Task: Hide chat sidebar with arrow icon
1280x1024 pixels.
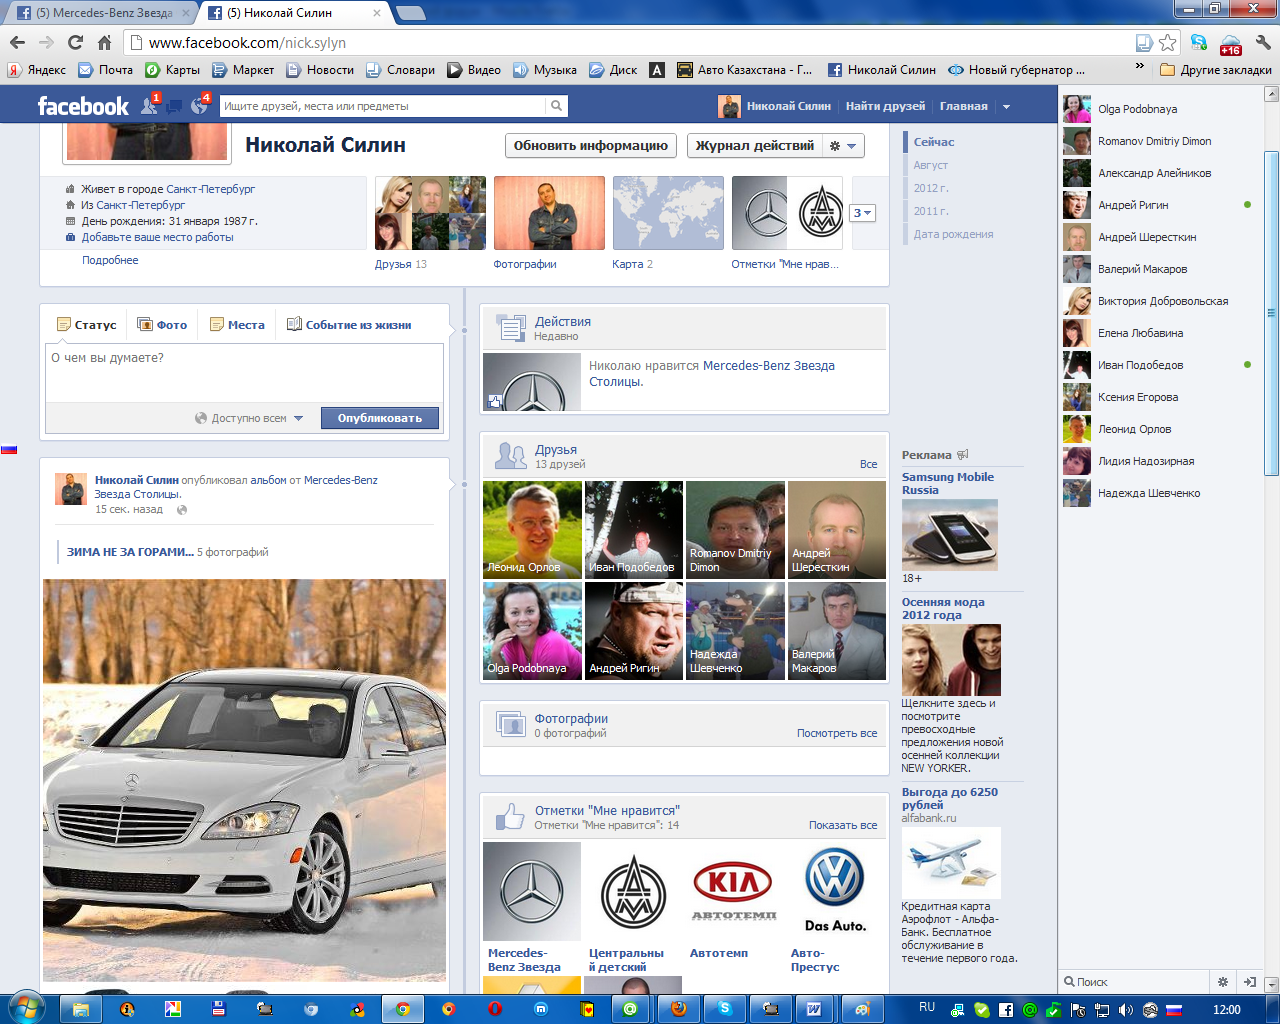Action: tap(1249, 982)
